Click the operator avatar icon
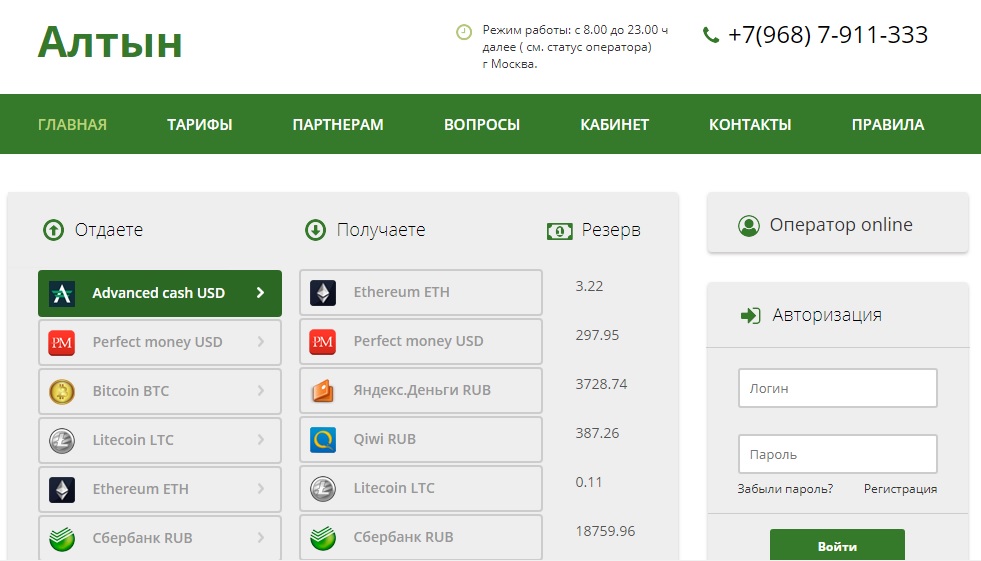This screenshot has width=981, height=561. coord(749,225)
